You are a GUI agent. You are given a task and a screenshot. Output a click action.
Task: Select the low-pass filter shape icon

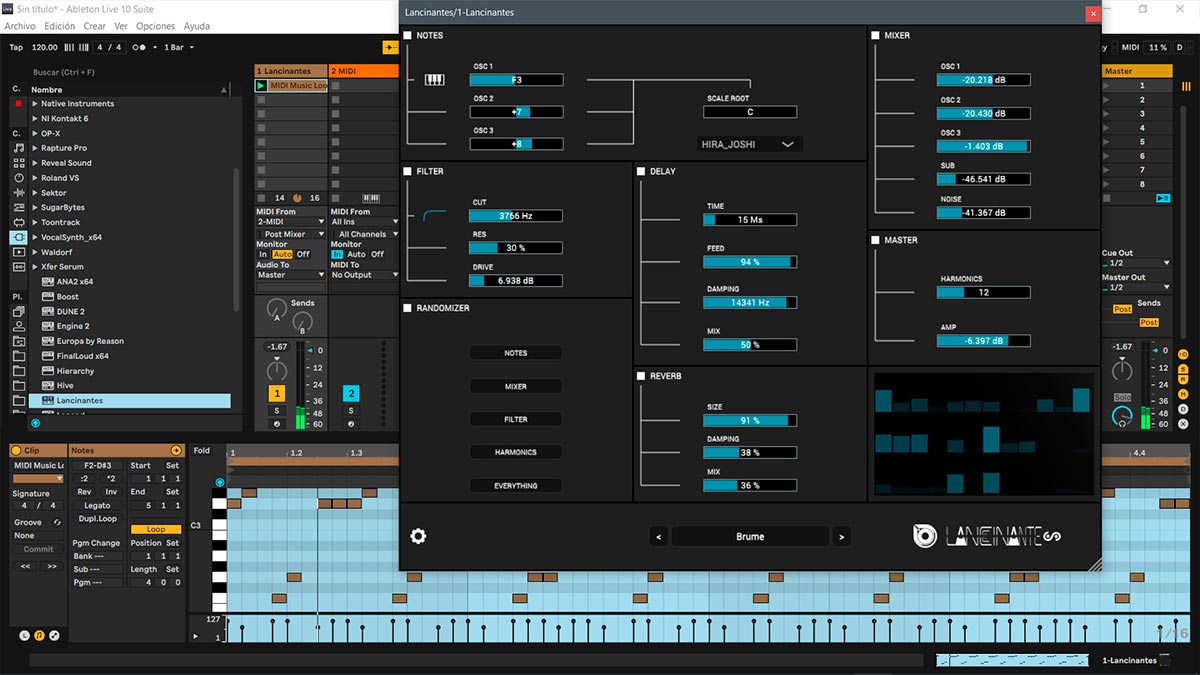434,215
